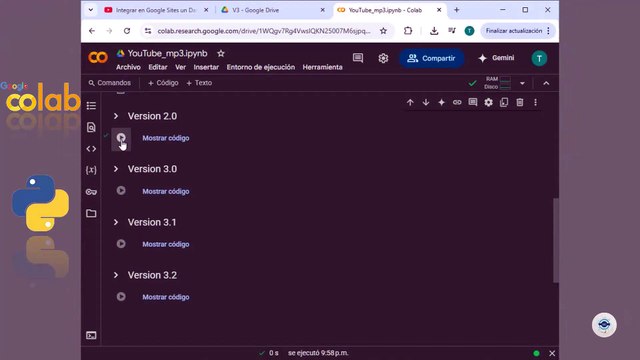Screen dimensions: 640x360
Task: Open the Archivo menu
Action: tap(128, 67)
